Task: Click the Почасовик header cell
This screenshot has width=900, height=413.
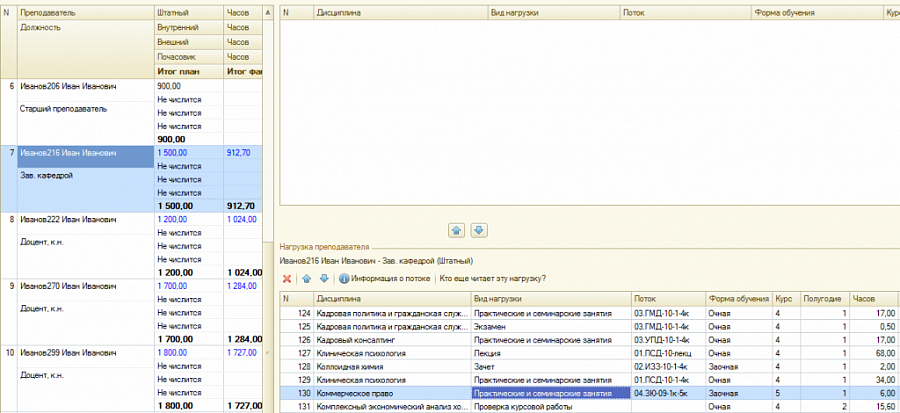Action: (x=189, y=57)
